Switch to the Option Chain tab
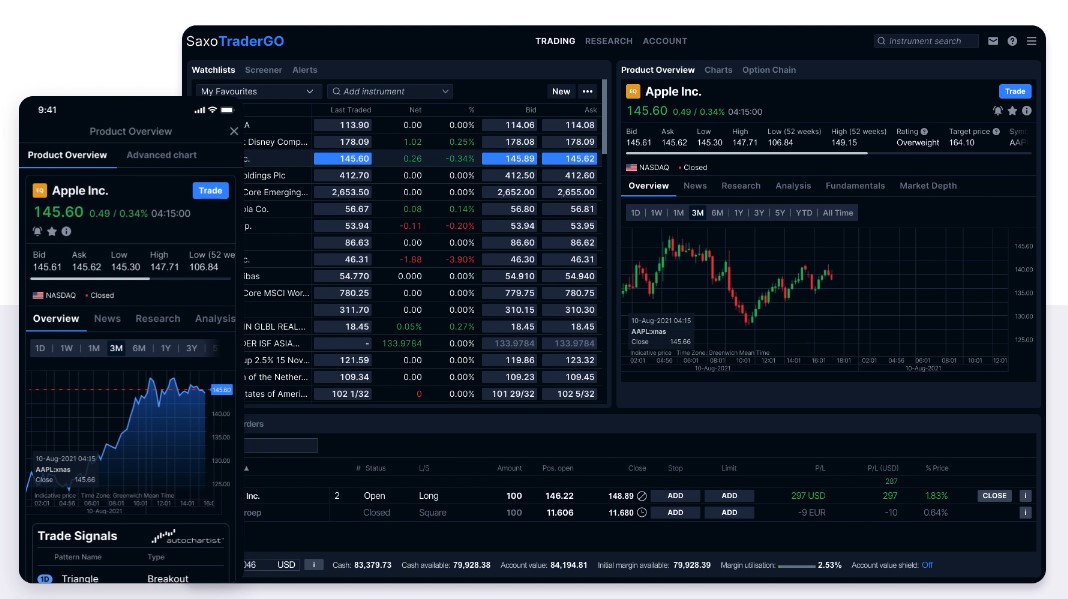The height and width of the screenshot is (599, 1068). tap(769, 70)
